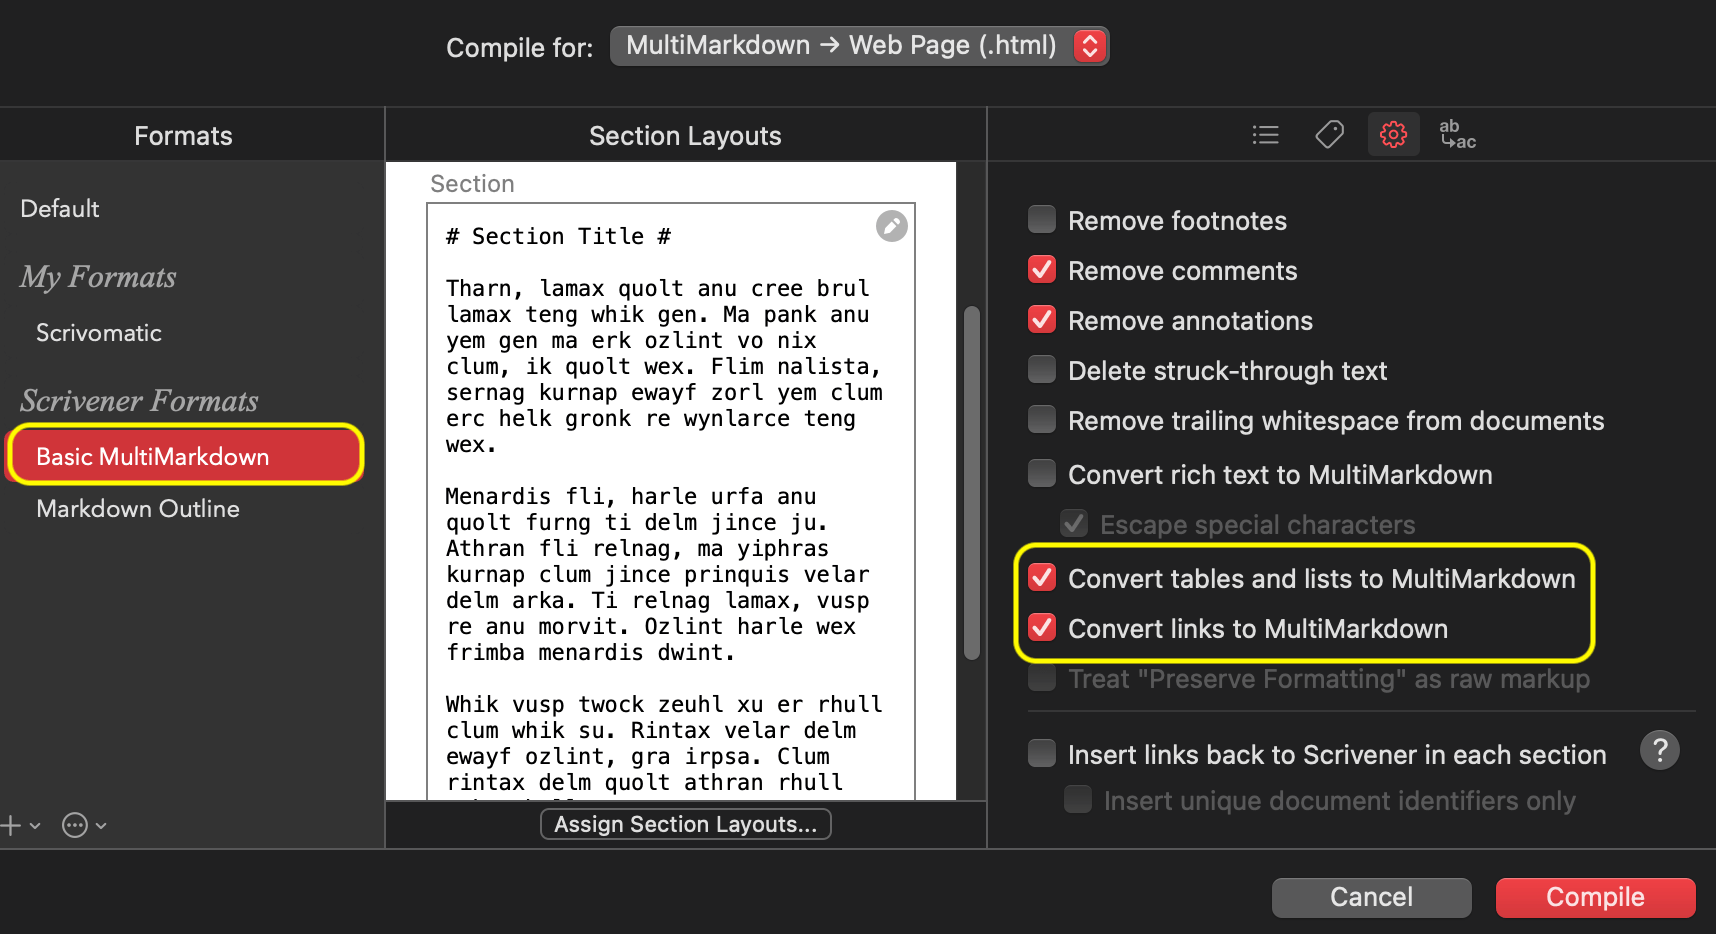Click Assign Section Layouts button
This screenshot has width=1716, height=934.
686,824
